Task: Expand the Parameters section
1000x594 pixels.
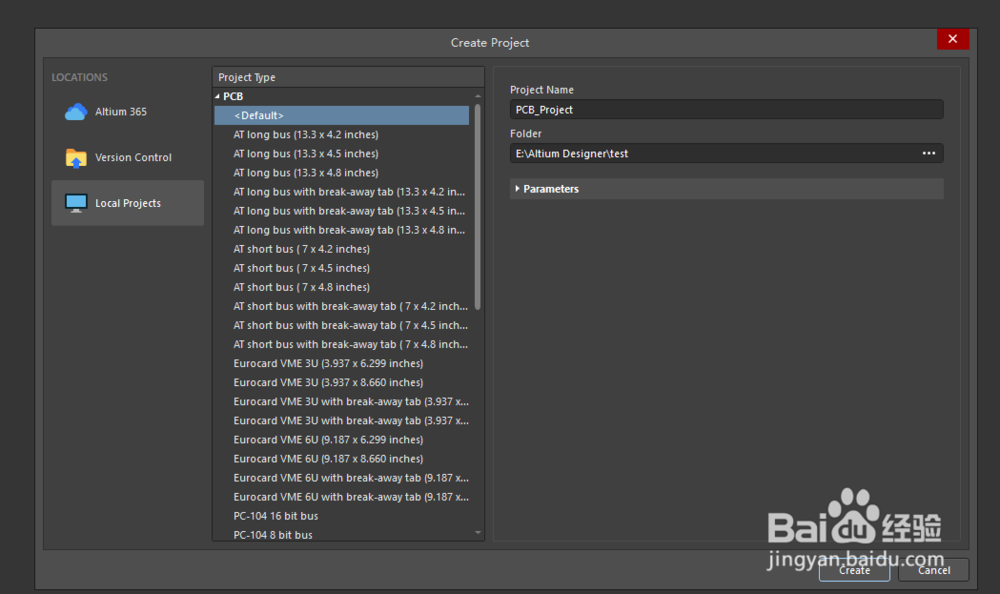Action: pyautogui.click(x=517, y=189)
